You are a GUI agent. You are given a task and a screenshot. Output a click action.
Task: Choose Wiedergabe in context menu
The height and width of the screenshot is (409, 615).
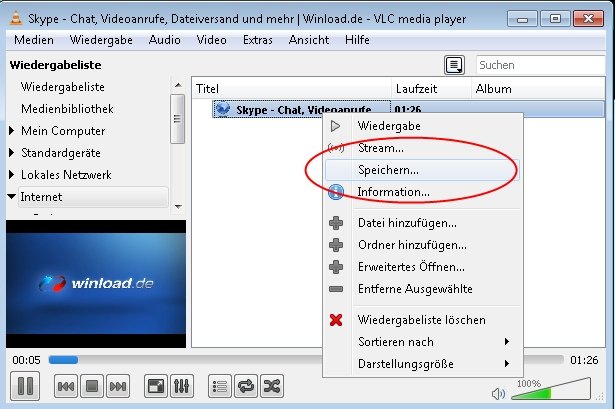pos(423,126)
